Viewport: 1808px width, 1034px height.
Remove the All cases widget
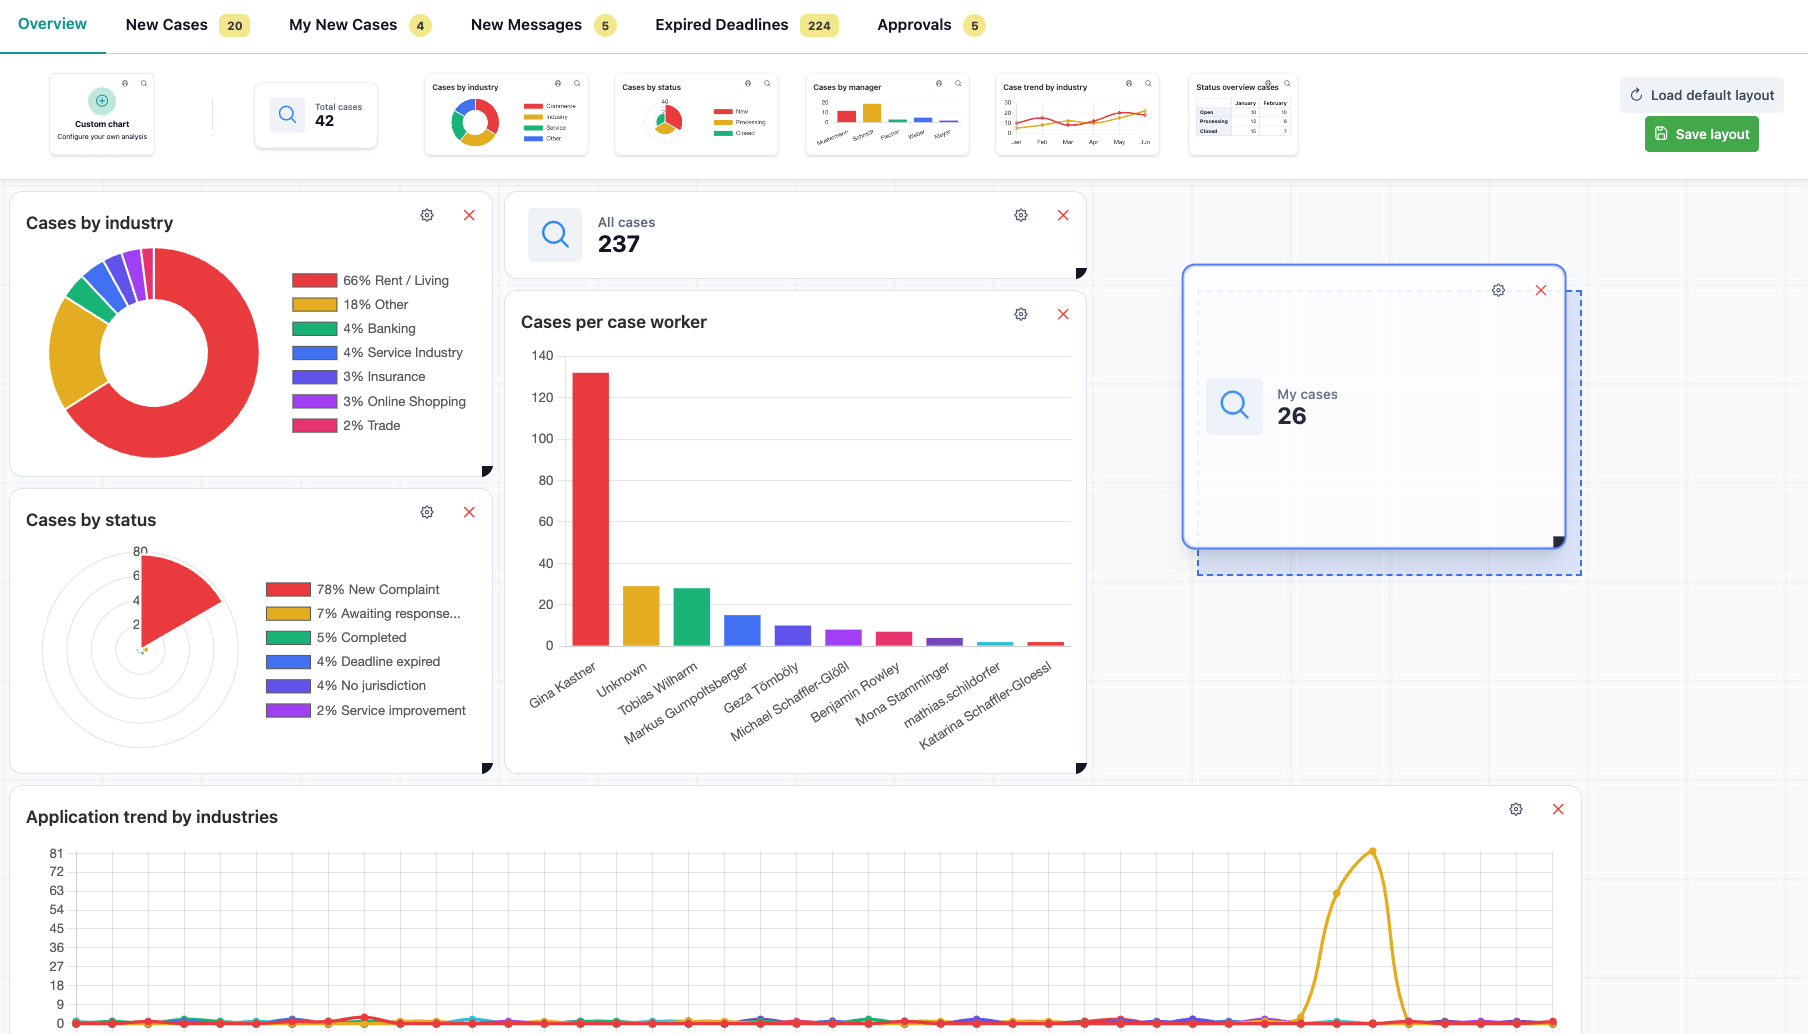(x=1063, y=215)
